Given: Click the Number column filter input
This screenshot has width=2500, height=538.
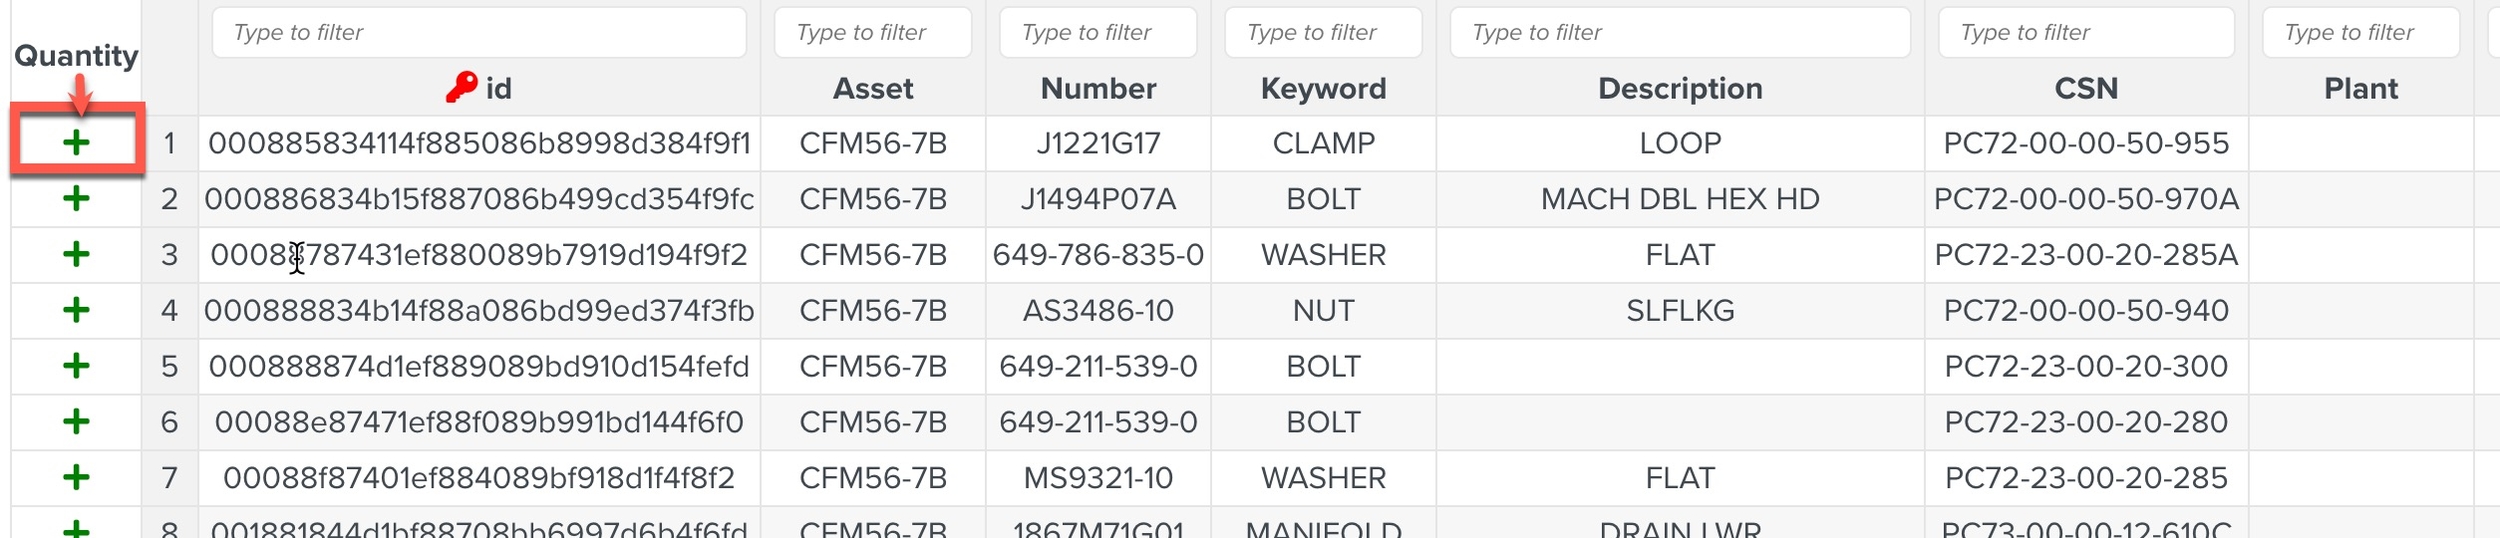Looking at the screenshot, I should [1097, 33].
